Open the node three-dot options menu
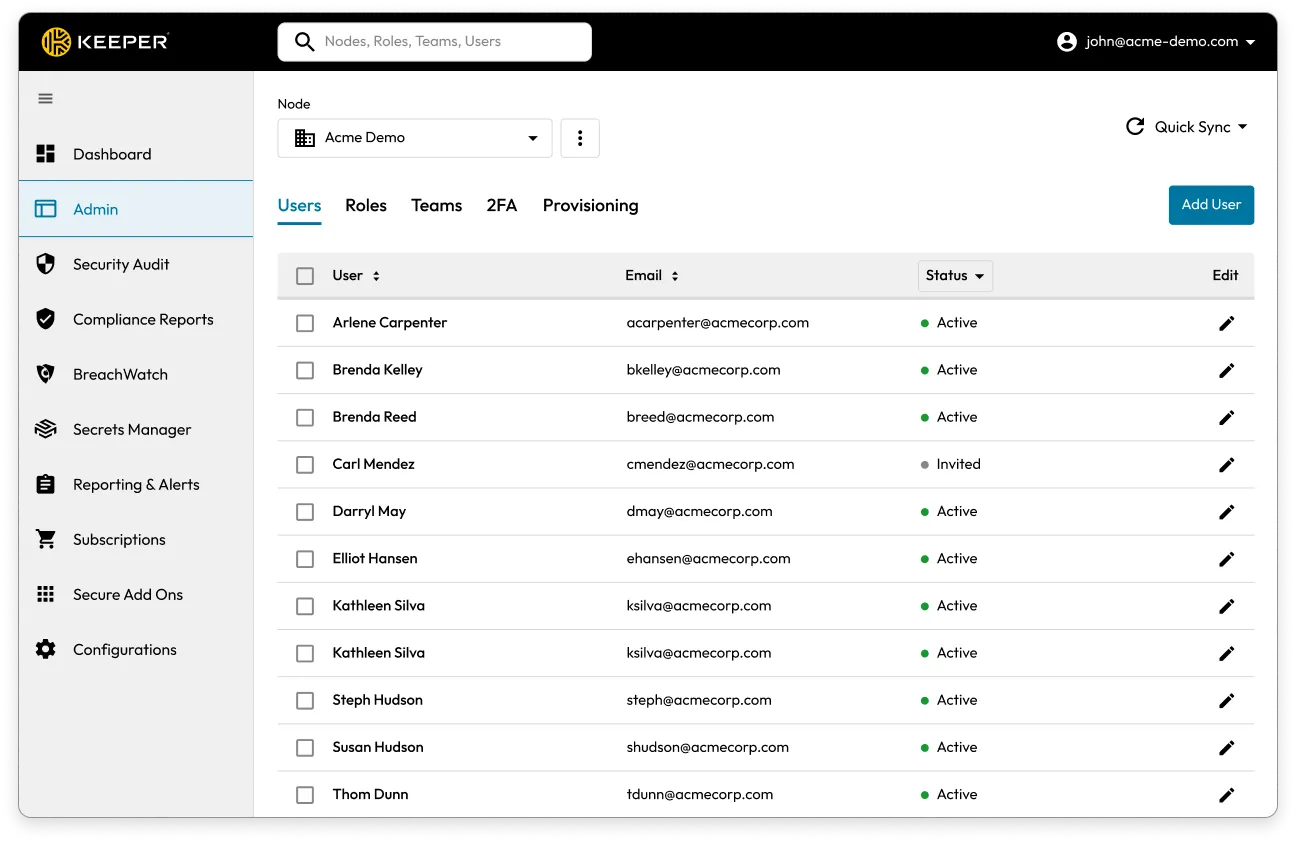 tap(580, 138)
